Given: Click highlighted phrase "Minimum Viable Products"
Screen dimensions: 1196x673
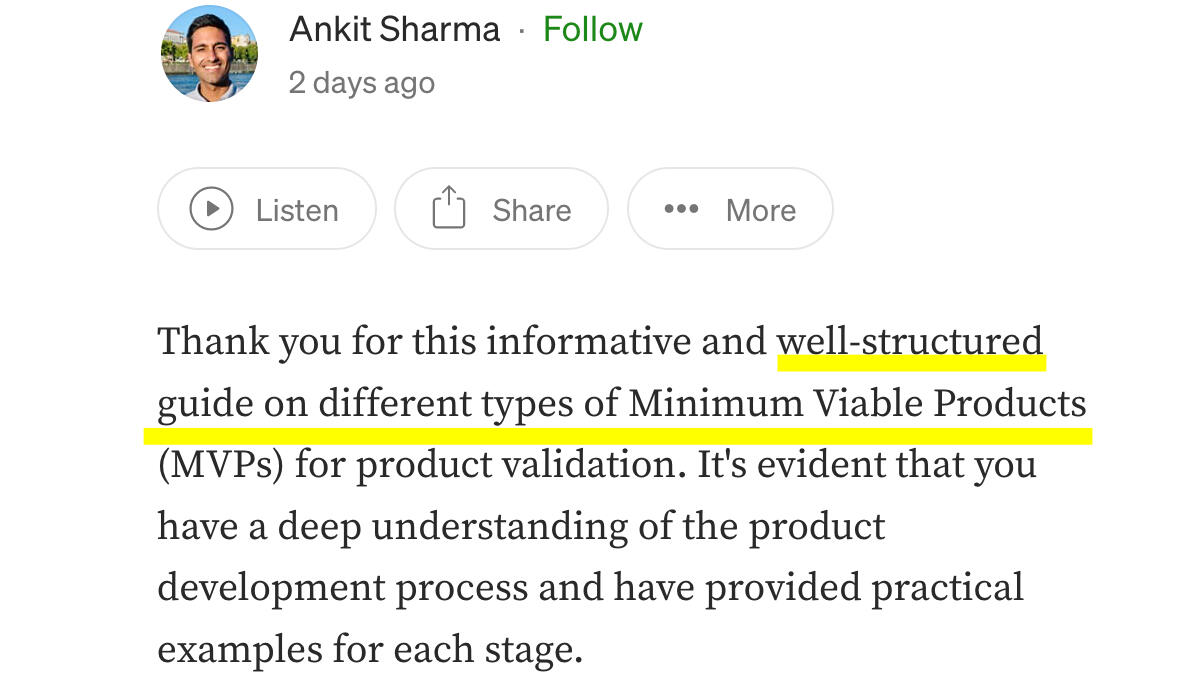Looking at the screenshot, I should [x=857, y=404].
